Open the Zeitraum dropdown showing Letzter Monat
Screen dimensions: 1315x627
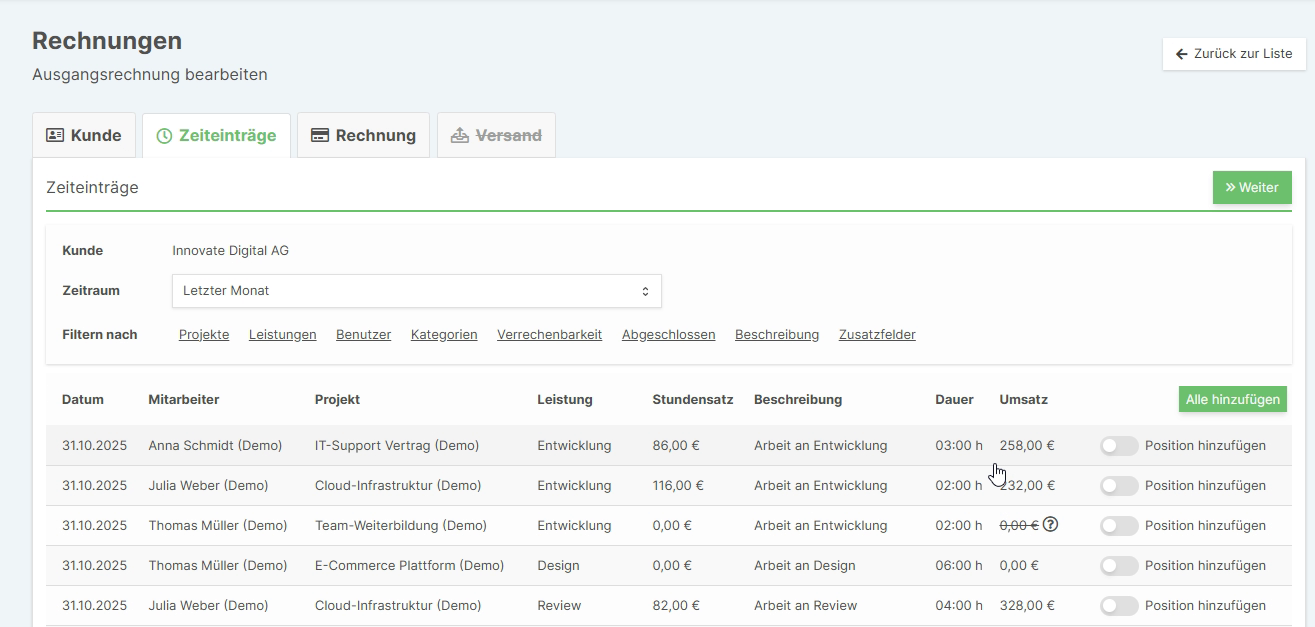pyautogui.click(x=416, y=291)
